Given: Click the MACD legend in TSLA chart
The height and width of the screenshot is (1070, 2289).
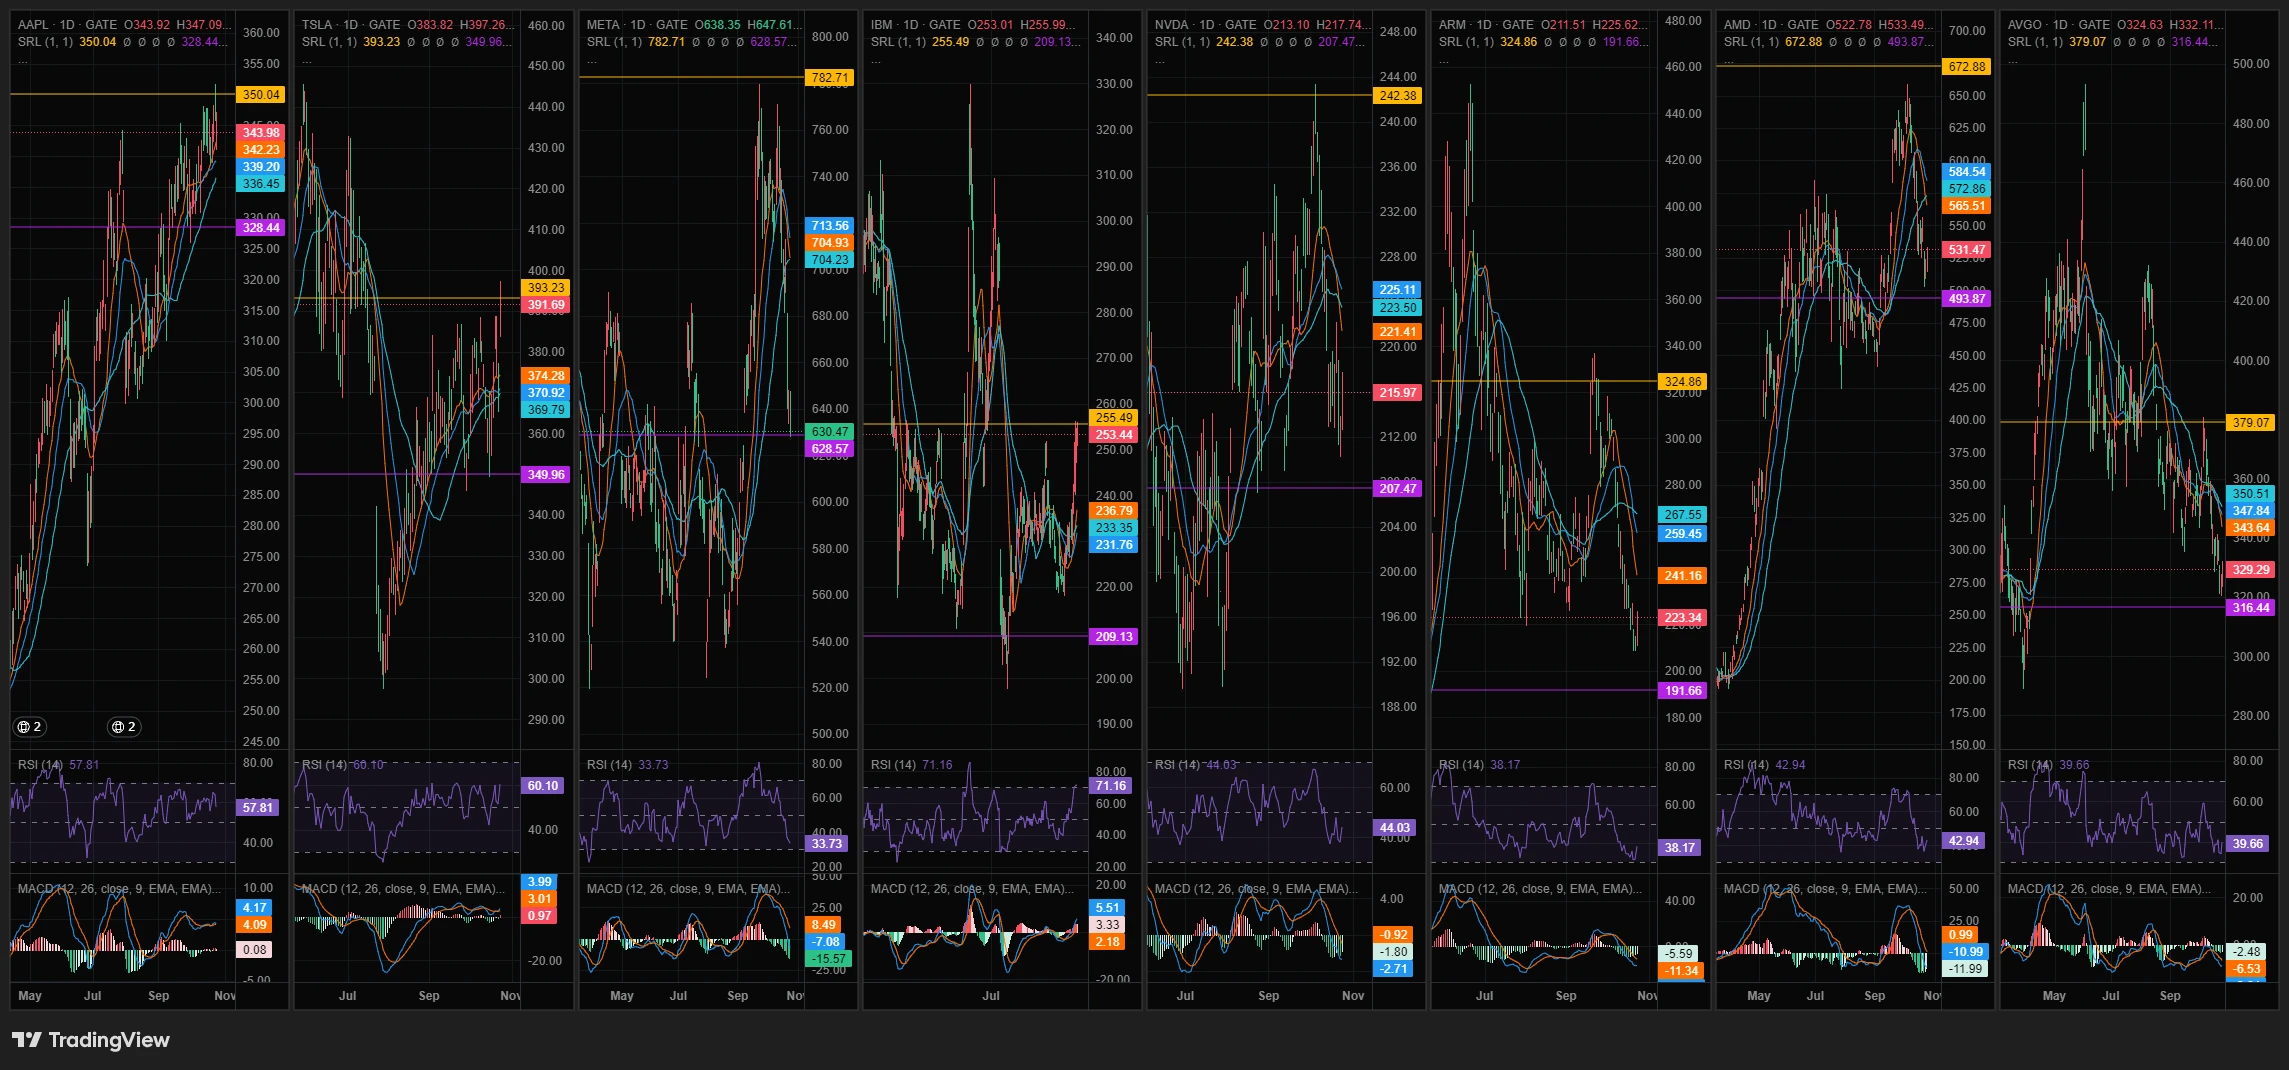Looking at the screenshot, I should point(403,889).
